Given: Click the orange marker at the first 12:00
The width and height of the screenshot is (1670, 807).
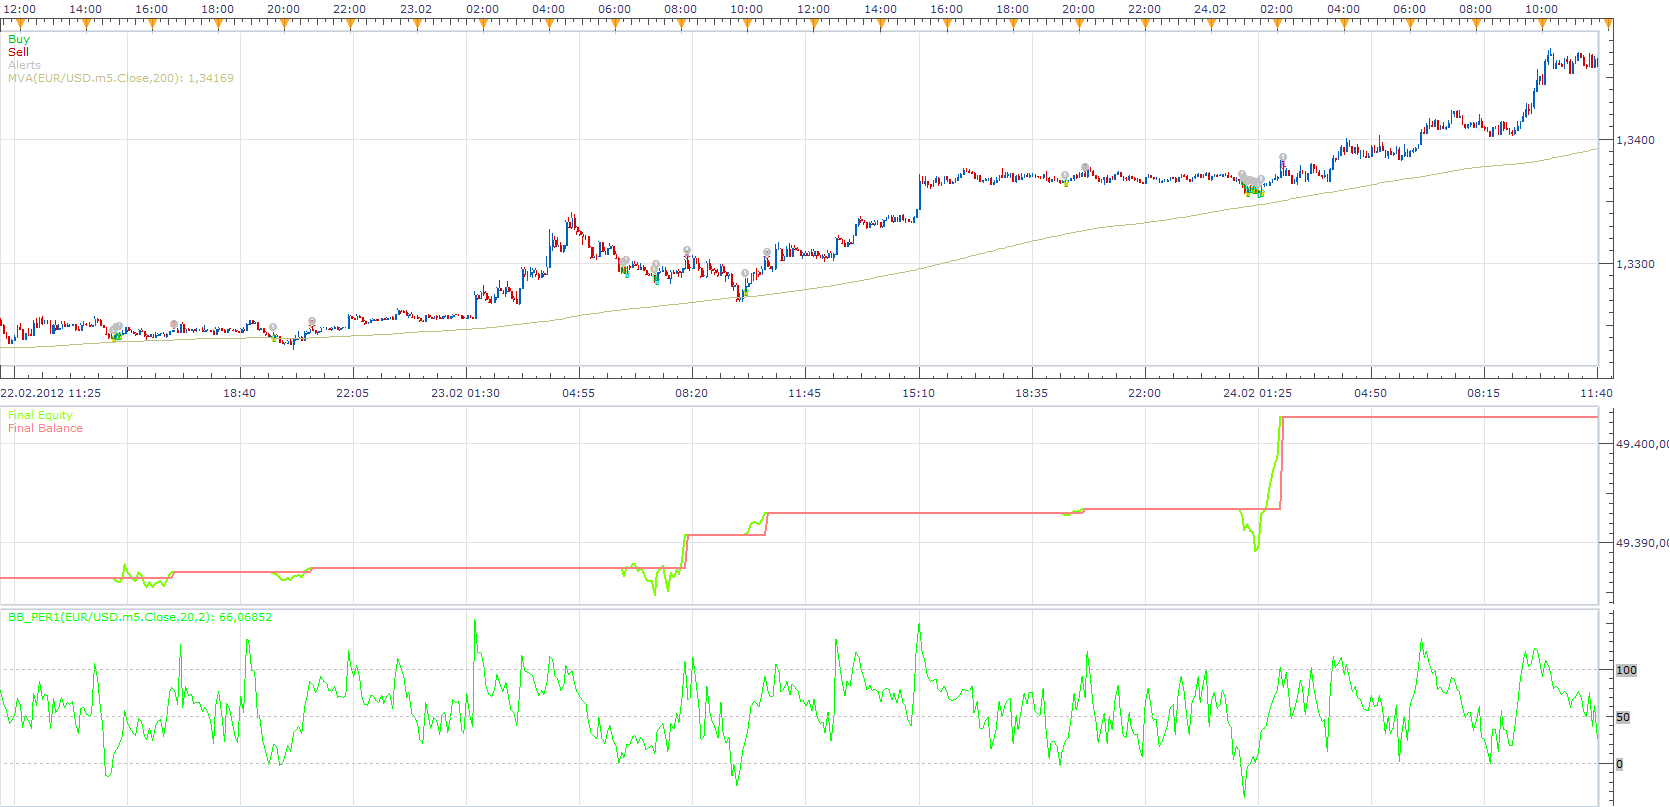Looking at the screenshot, I should pos(20,25).
